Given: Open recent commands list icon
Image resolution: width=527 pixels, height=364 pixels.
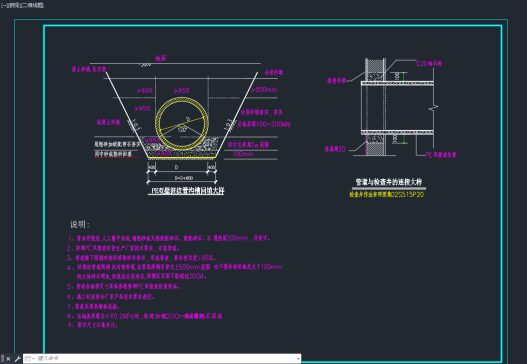Looking at the screenshot, I should (x=29, y=359).
